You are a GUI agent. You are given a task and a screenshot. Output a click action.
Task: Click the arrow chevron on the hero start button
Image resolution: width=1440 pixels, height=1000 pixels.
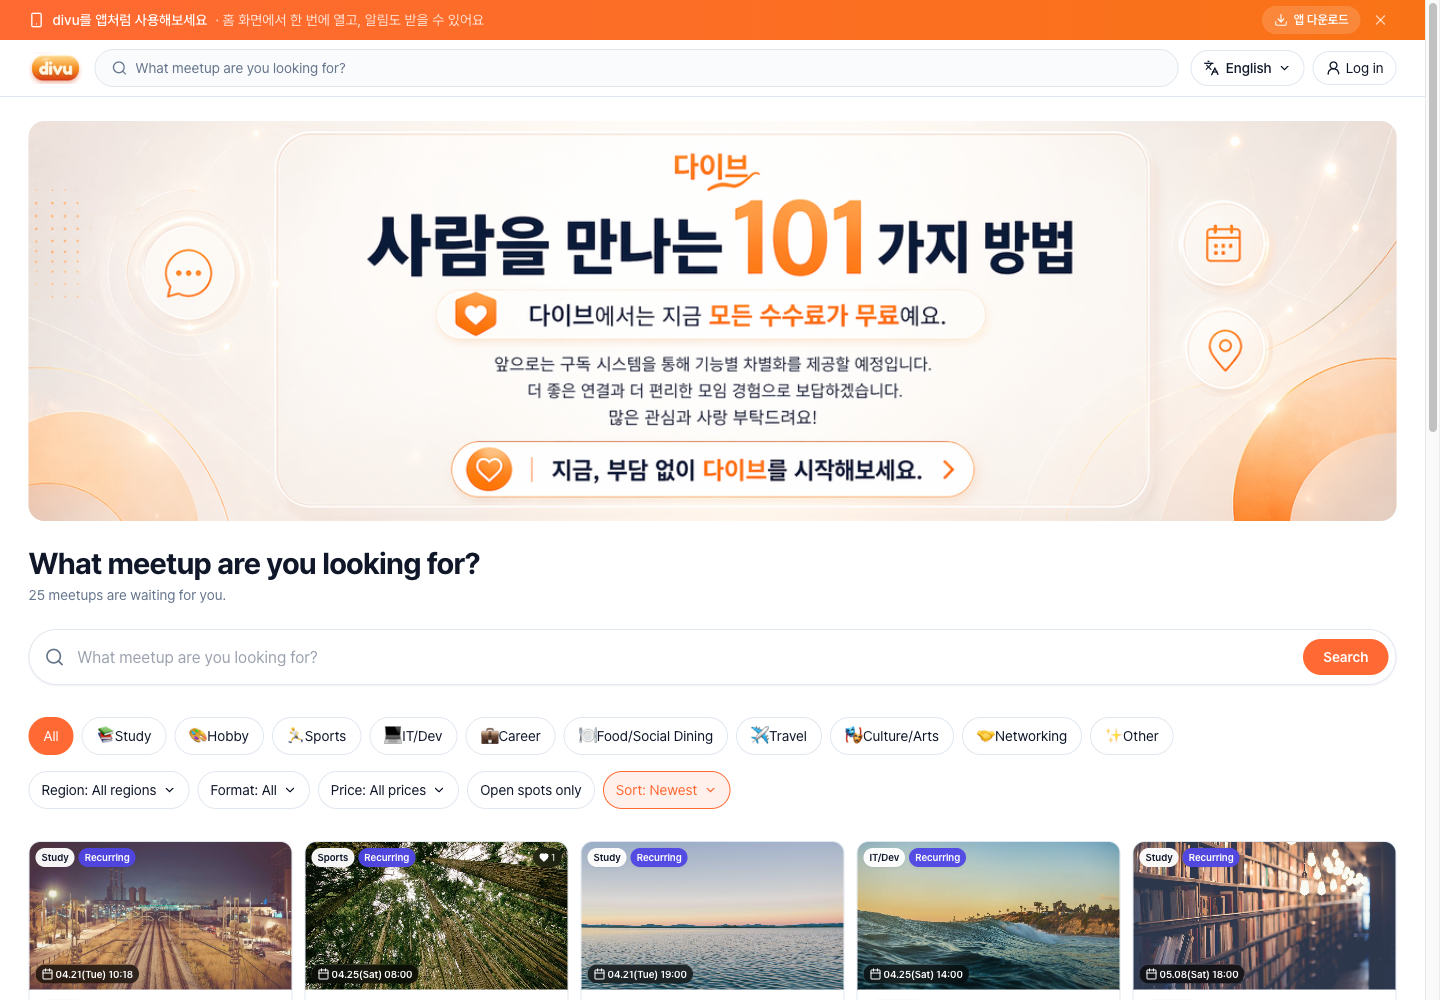948,469
